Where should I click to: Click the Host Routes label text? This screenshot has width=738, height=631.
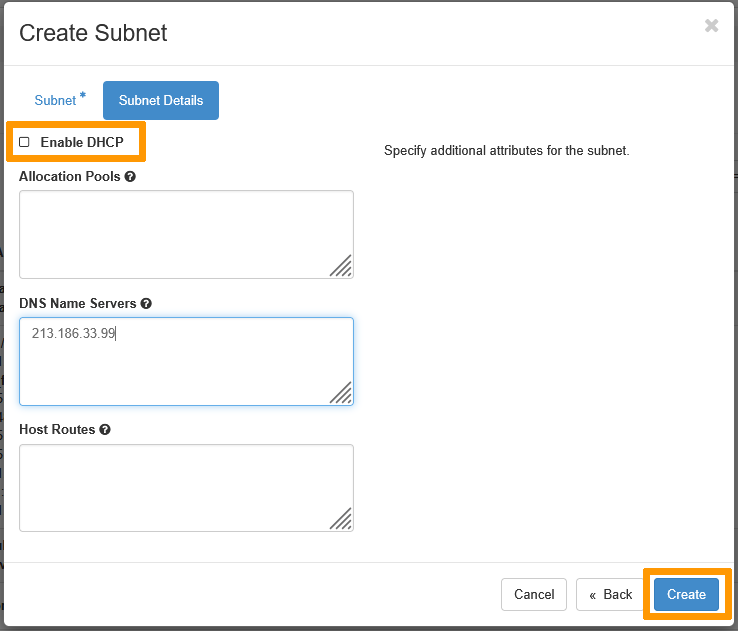(x=57, y=430)
